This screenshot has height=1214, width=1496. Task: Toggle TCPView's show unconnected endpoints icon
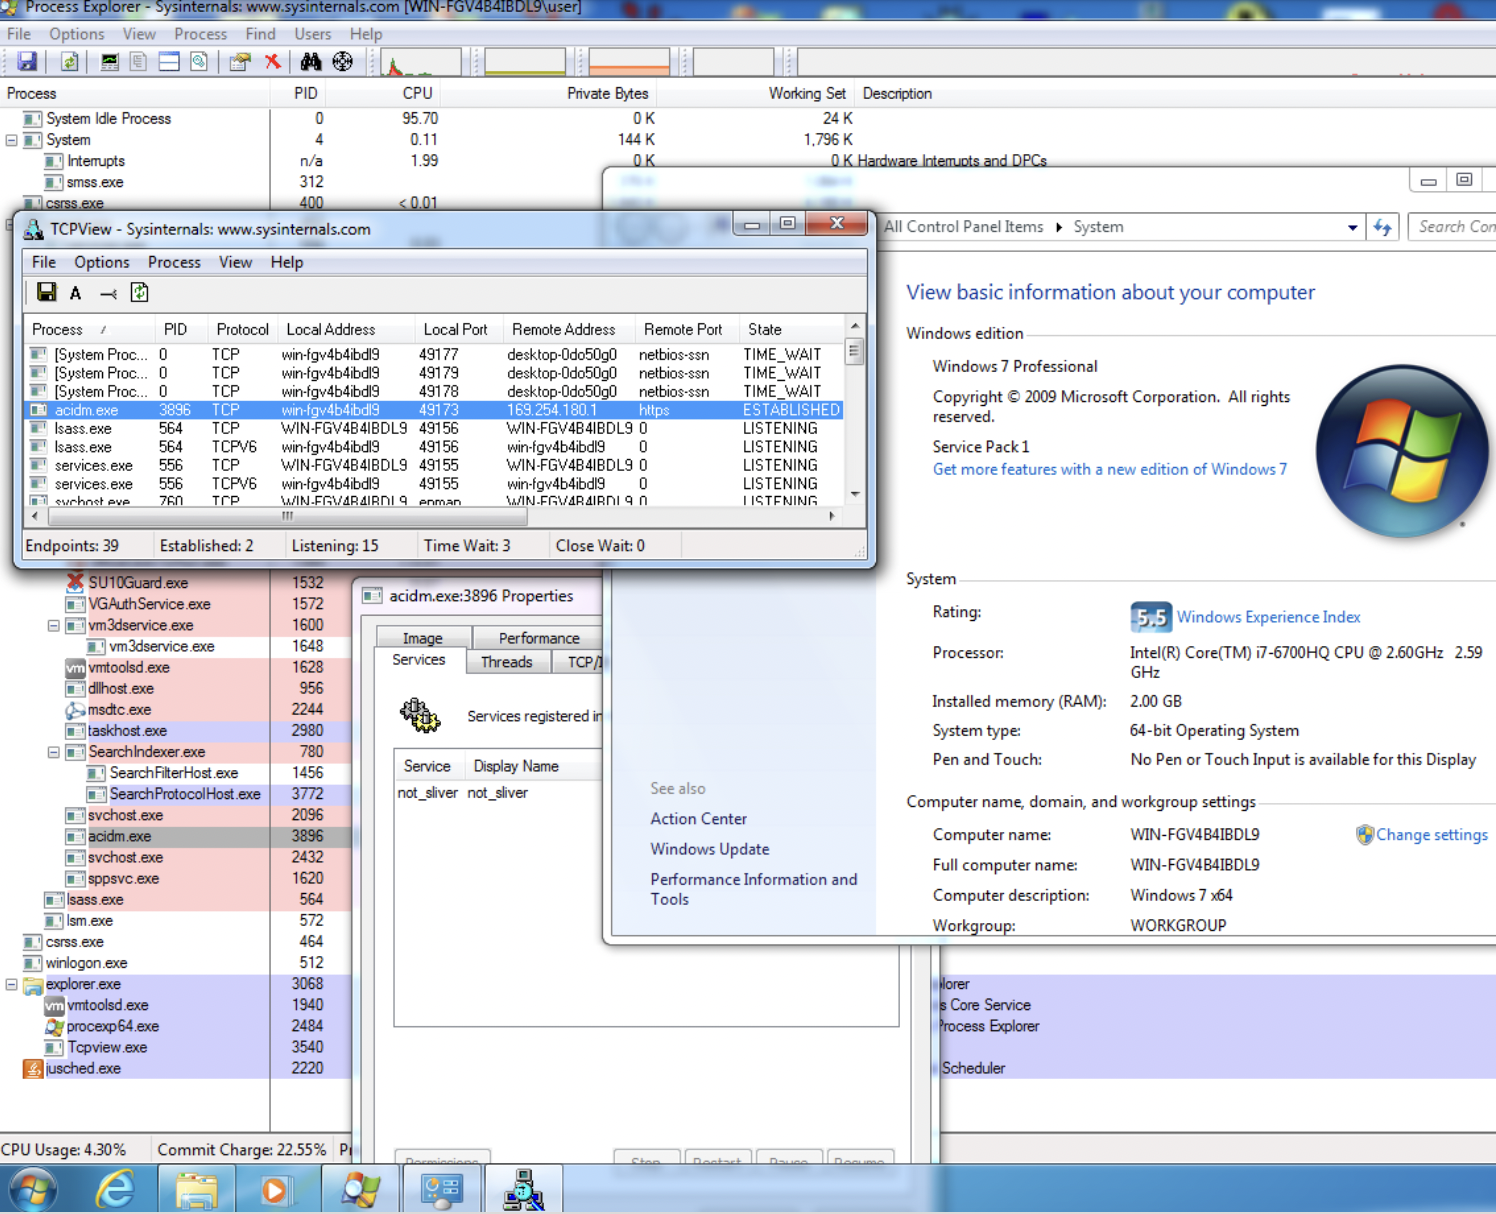(108, 293)
